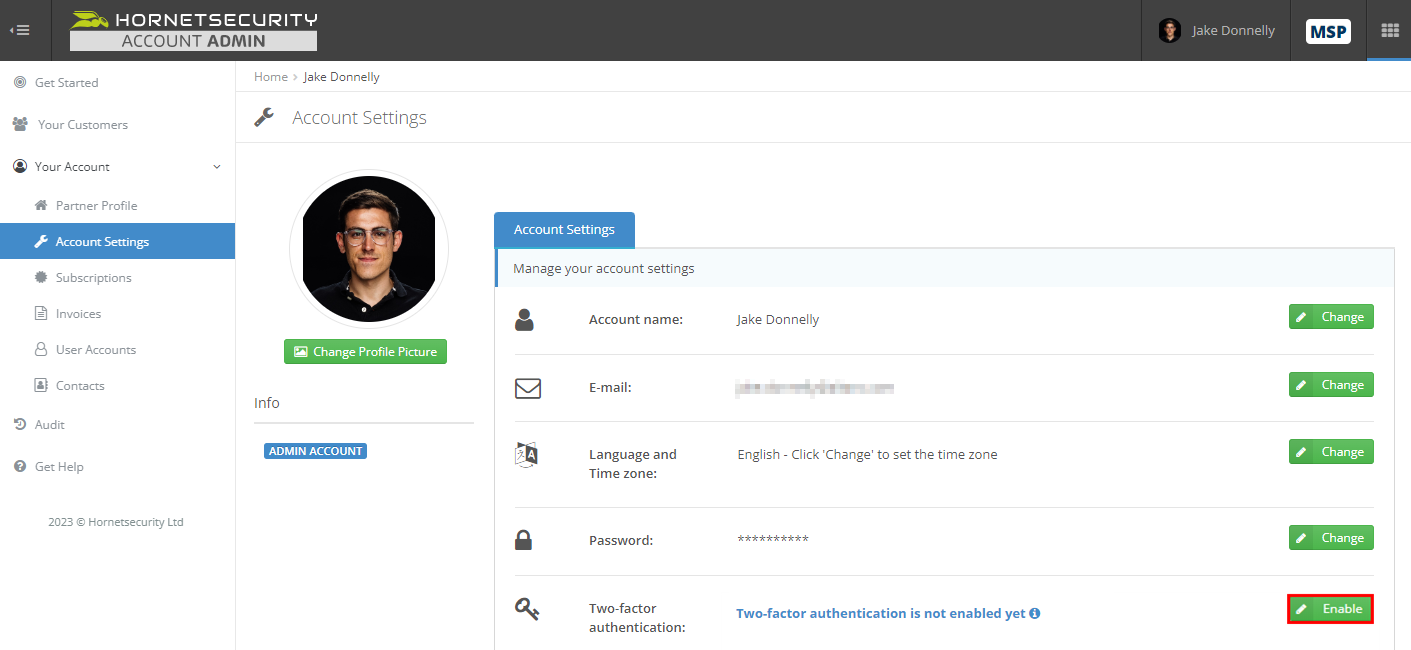Click the two-factor authentication info icon
This screenshot has width=1411, height=650.
tap(1036, 613)
